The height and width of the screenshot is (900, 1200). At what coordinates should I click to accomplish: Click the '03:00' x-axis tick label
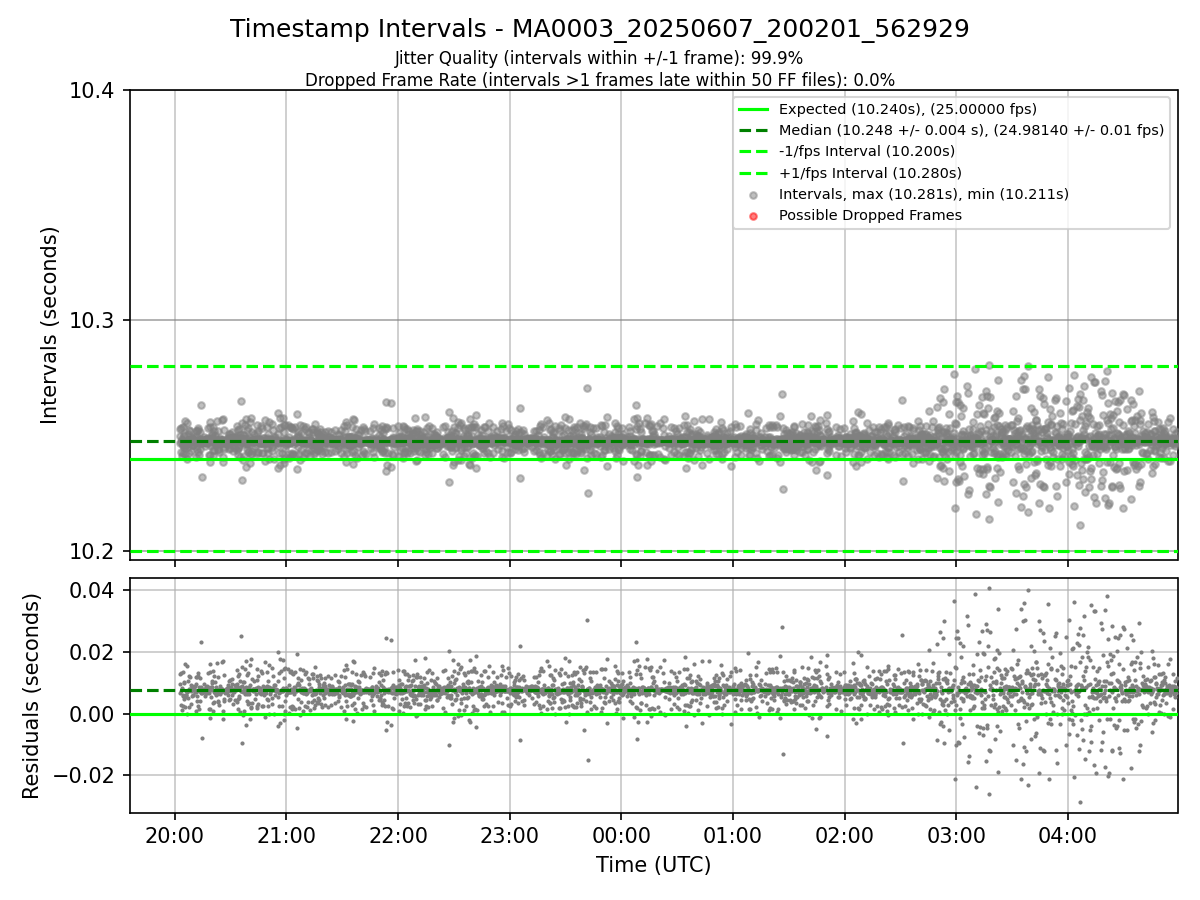pos(956,835)
